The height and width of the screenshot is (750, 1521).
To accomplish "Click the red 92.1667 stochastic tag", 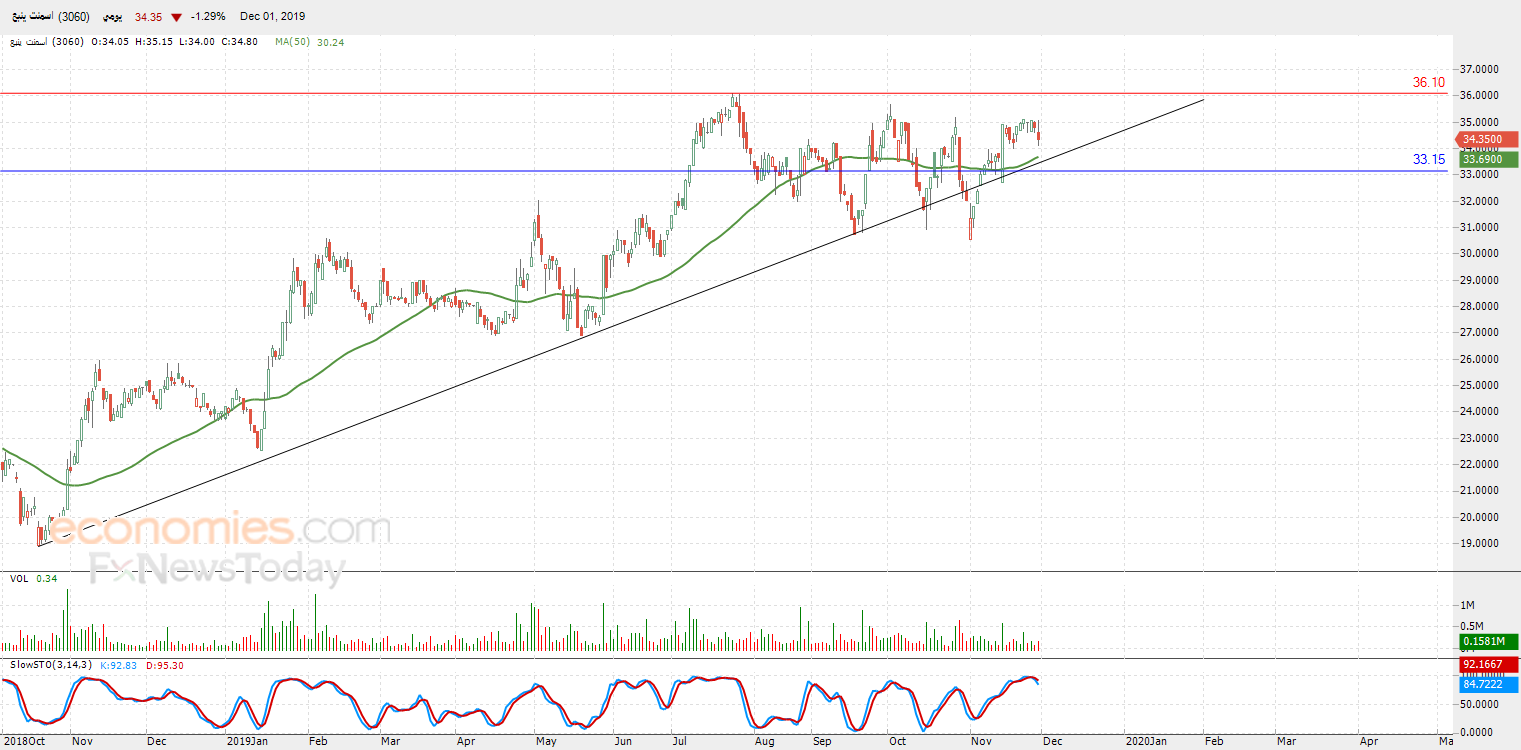I will (1490, 663).
